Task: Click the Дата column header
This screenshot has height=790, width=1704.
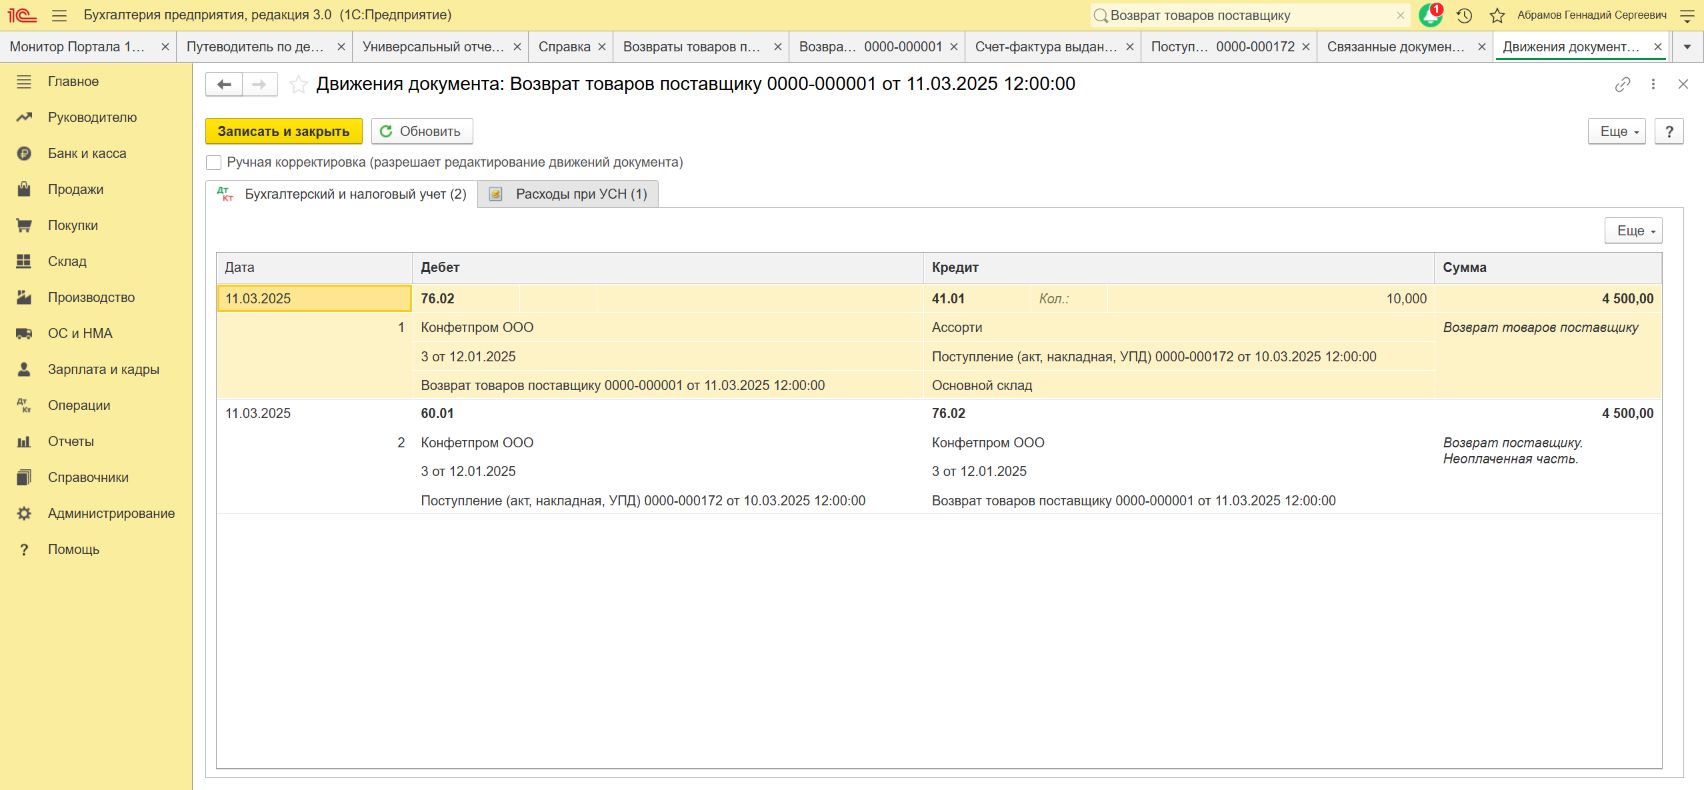Action: (x=314, y=267)
